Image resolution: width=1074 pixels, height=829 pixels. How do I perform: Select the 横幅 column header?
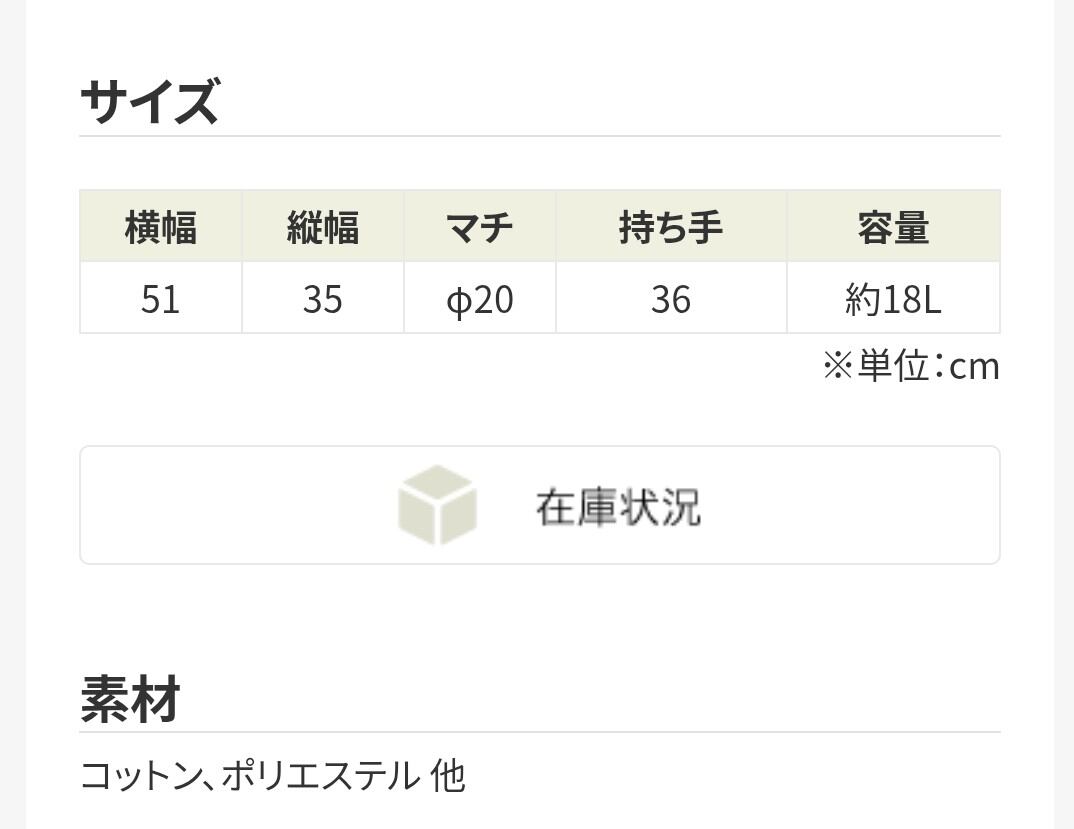(161, 227)
